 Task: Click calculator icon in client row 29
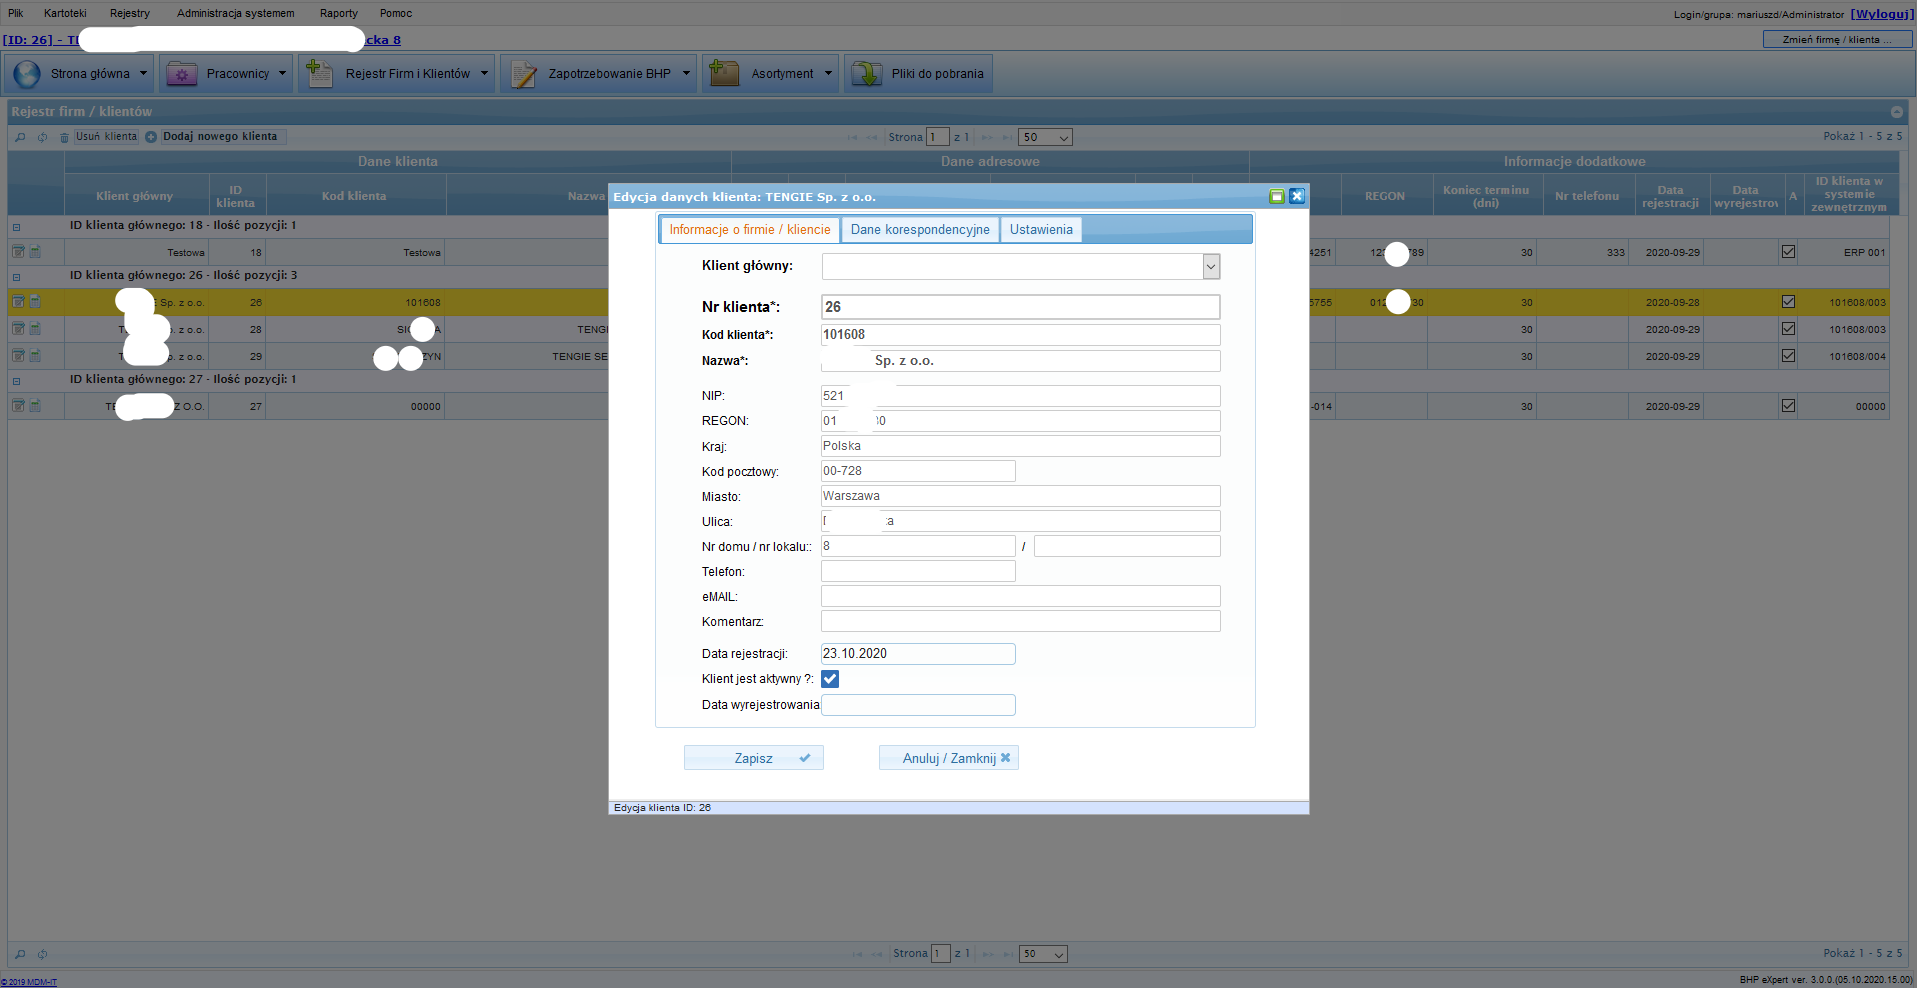pos(35,356)
